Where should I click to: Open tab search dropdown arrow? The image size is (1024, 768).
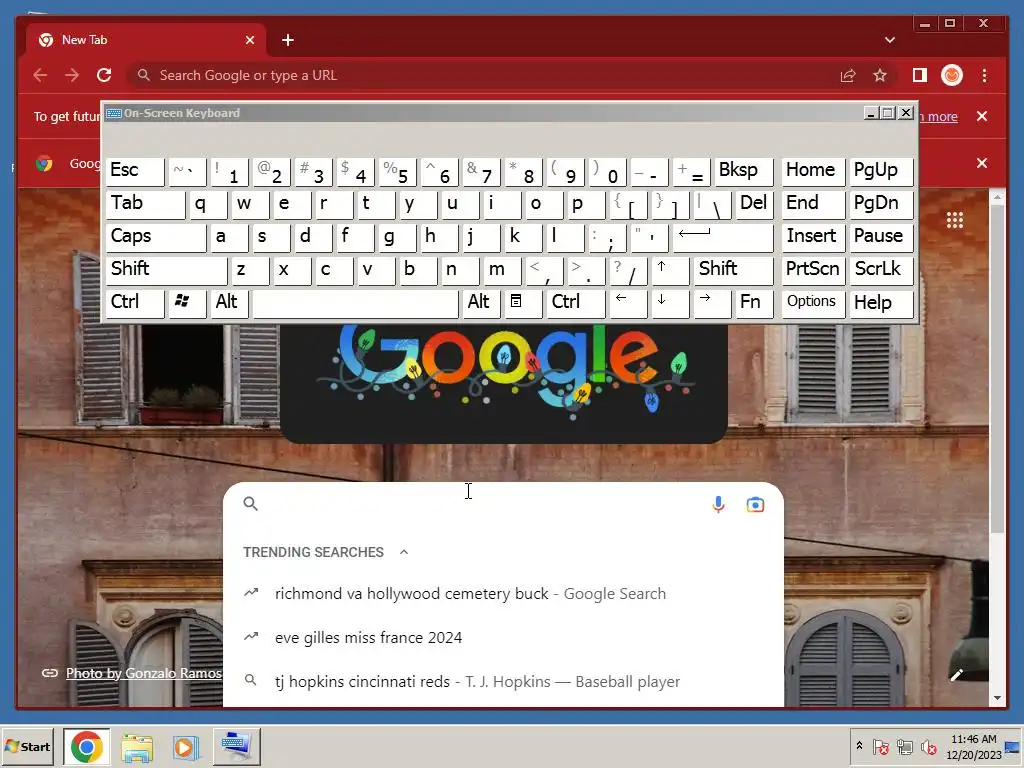point(889,40)
